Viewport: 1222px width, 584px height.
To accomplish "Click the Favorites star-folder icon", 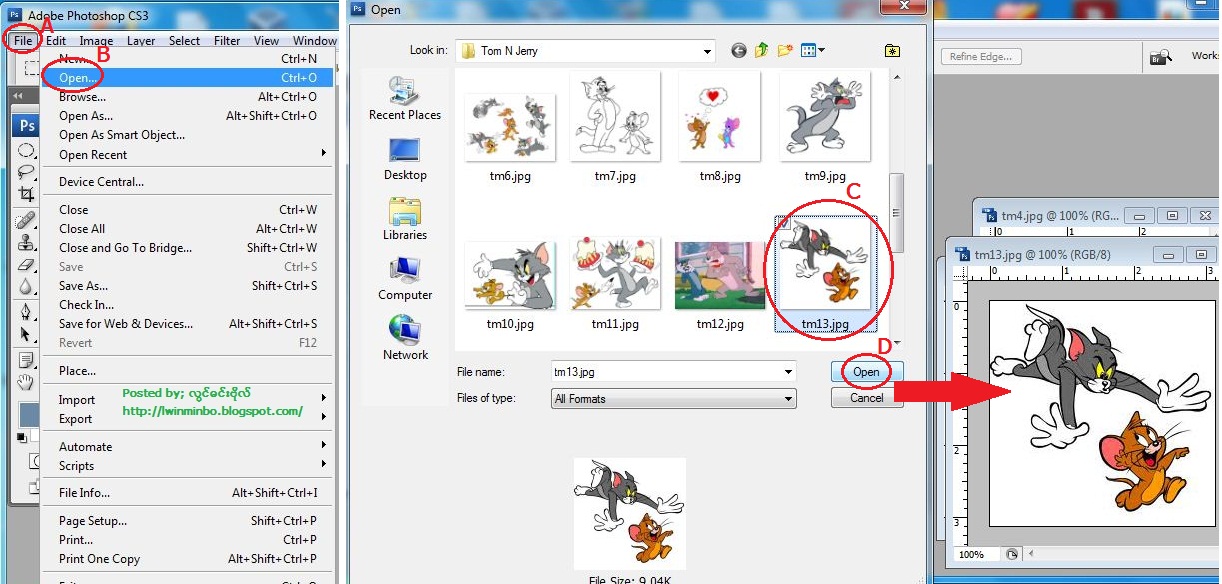I will (x=892, y=50).
